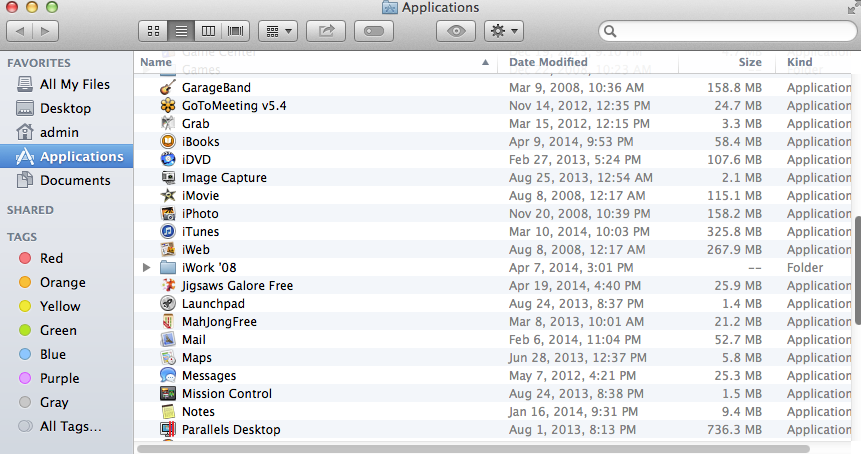Select the Gray tag in sidebar
The width and height of the screenshot is (861, 454).
click(x=66, y=402)
